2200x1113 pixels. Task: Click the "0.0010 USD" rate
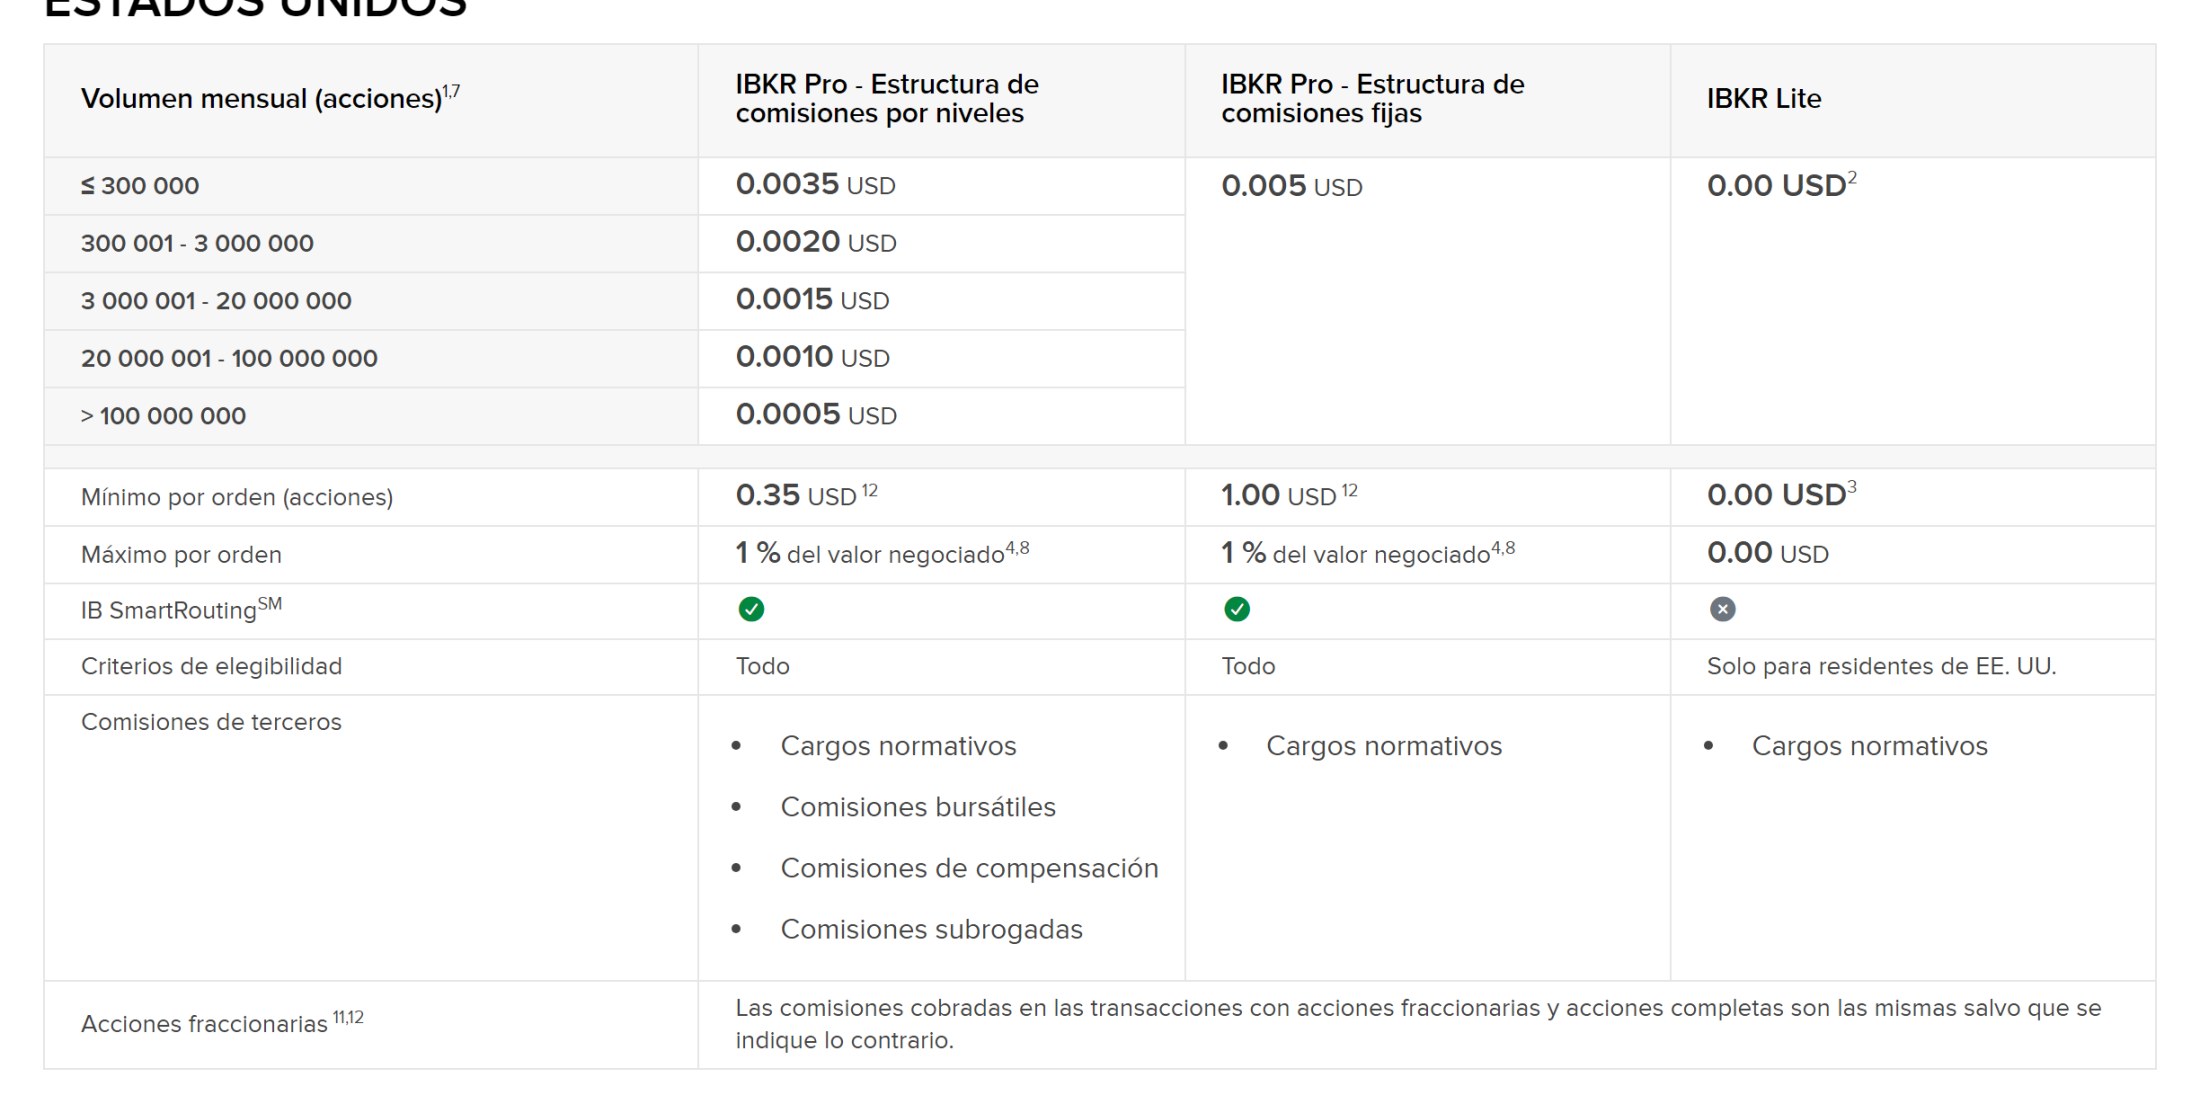tap(812, 357)
